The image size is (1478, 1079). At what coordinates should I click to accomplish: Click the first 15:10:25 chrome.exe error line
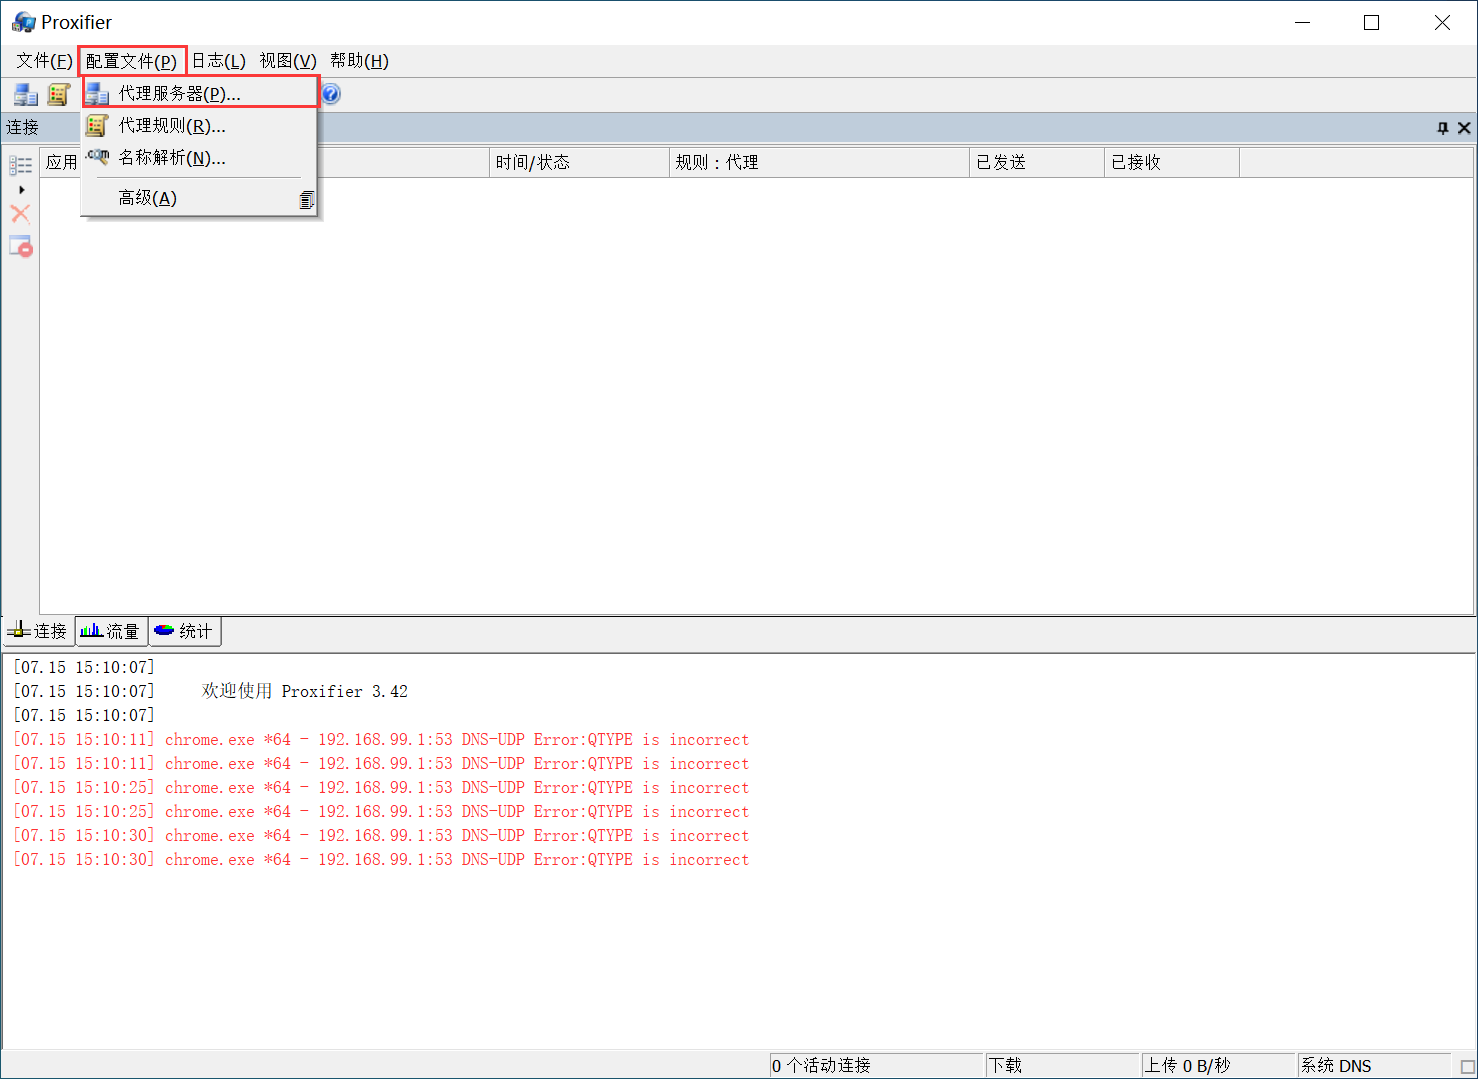pyautogui.click(x=381, y=787)
